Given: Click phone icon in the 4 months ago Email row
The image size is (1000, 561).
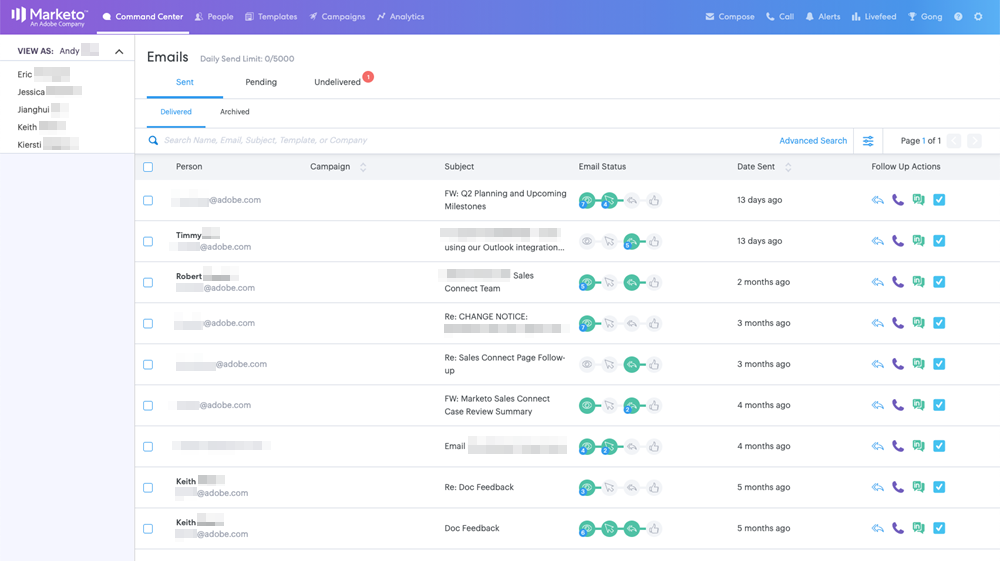Looking at the screenshot, I should coord(898,446).
